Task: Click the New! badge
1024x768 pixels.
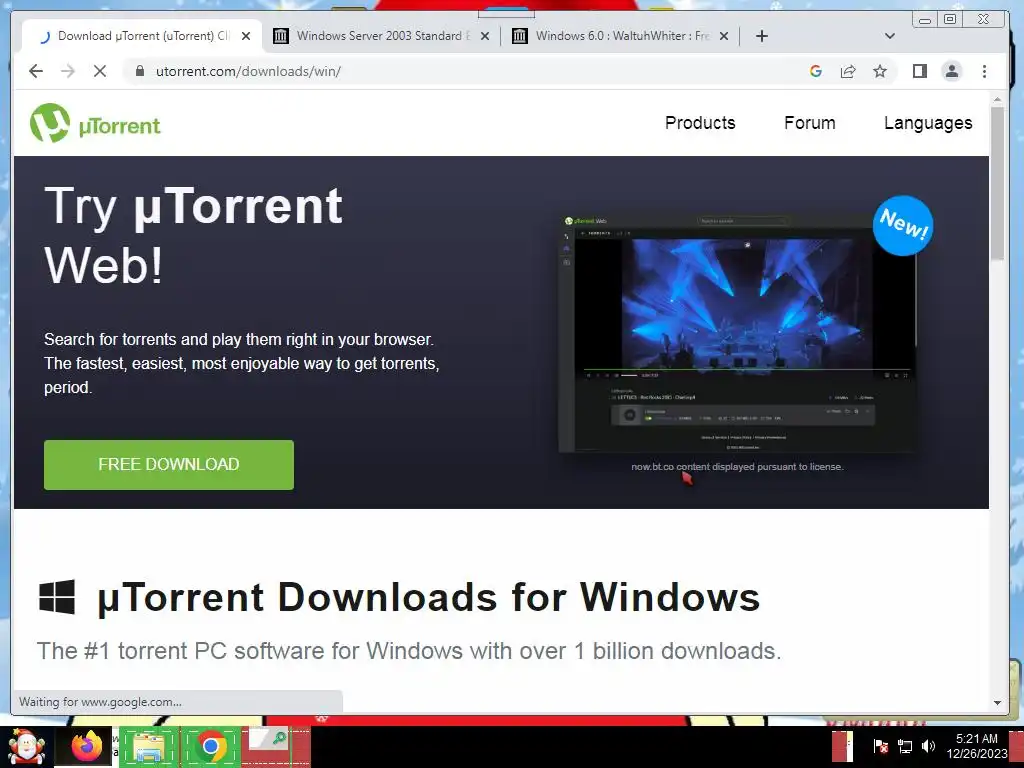Action: point(903,225)
